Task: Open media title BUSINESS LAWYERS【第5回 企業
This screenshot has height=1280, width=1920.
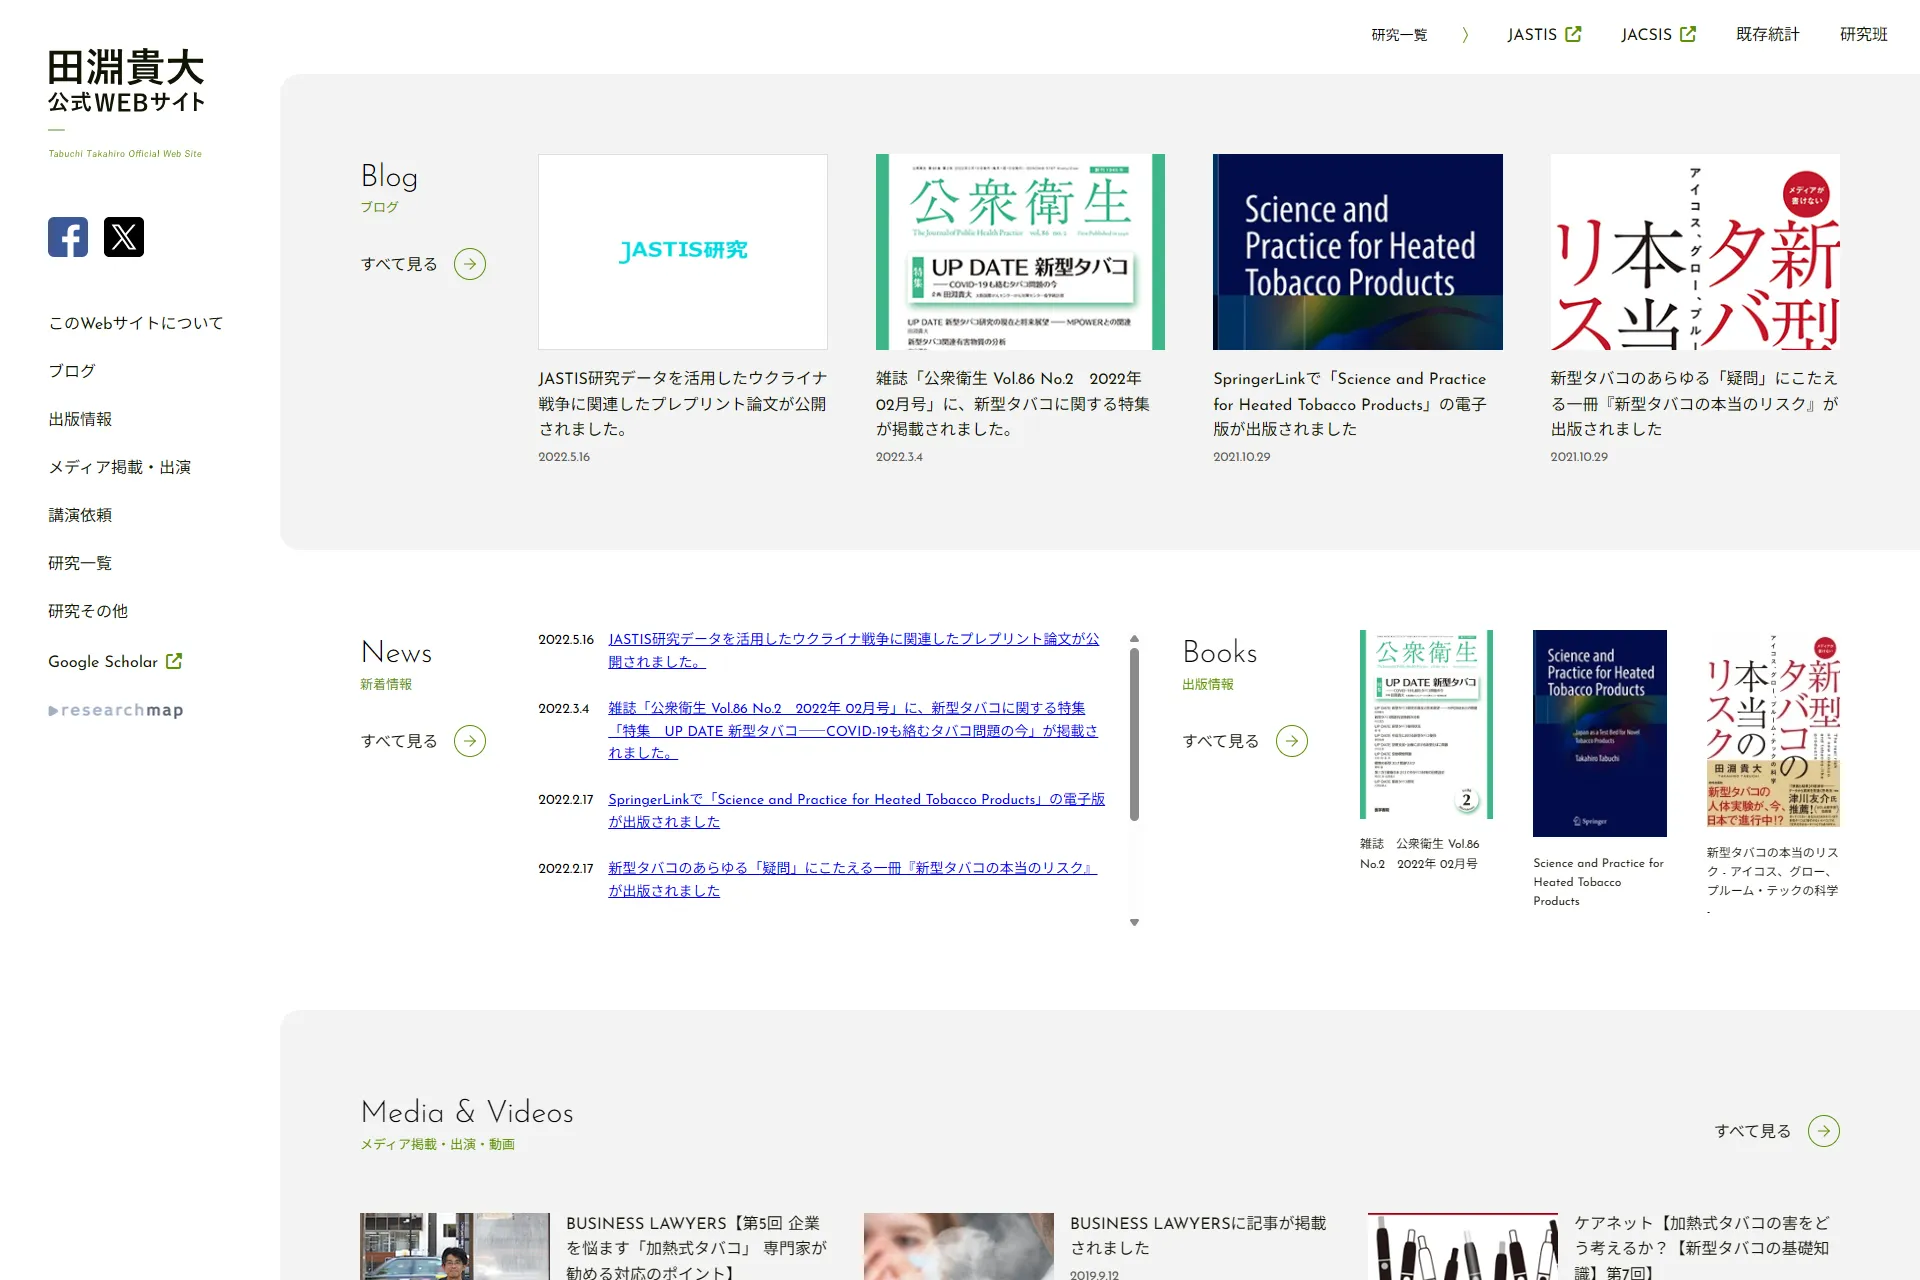Action: (697, 1247)
